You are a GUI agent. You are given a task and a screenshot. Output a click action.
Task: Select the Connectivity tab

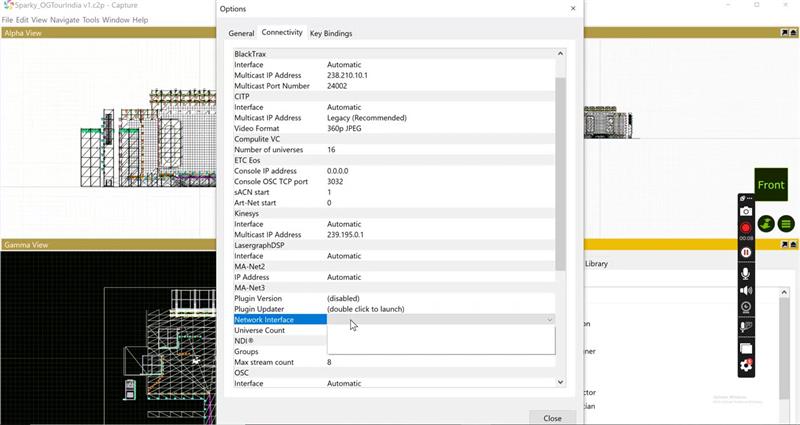pos(282,32)
